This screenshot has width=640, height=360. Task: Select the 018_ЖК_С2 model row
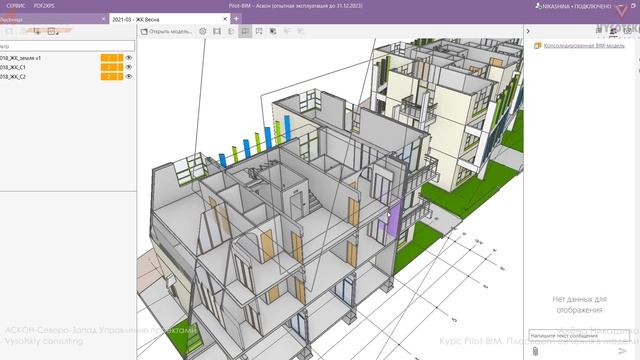point(67,76)
